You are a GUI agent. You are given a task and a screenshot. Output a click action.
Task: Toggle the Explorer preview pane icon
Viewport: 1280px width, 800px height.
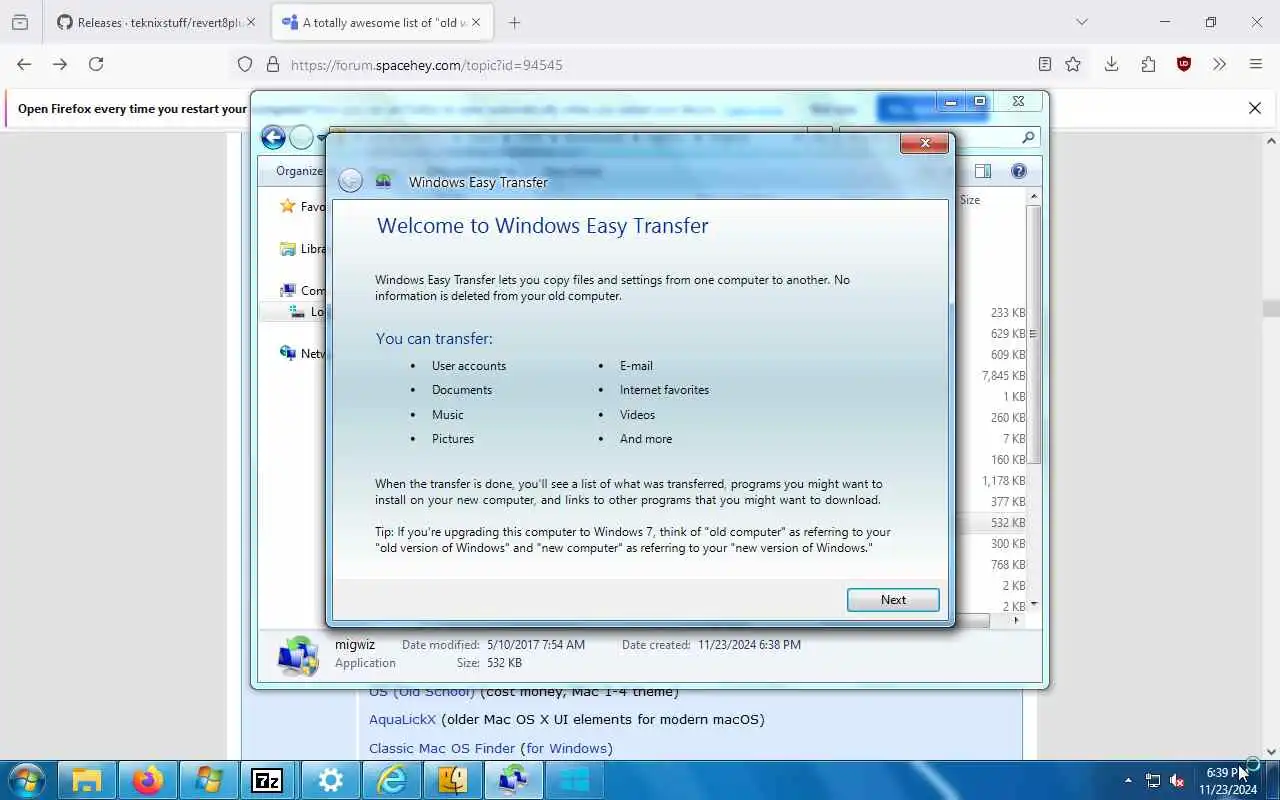coord(983,171)
